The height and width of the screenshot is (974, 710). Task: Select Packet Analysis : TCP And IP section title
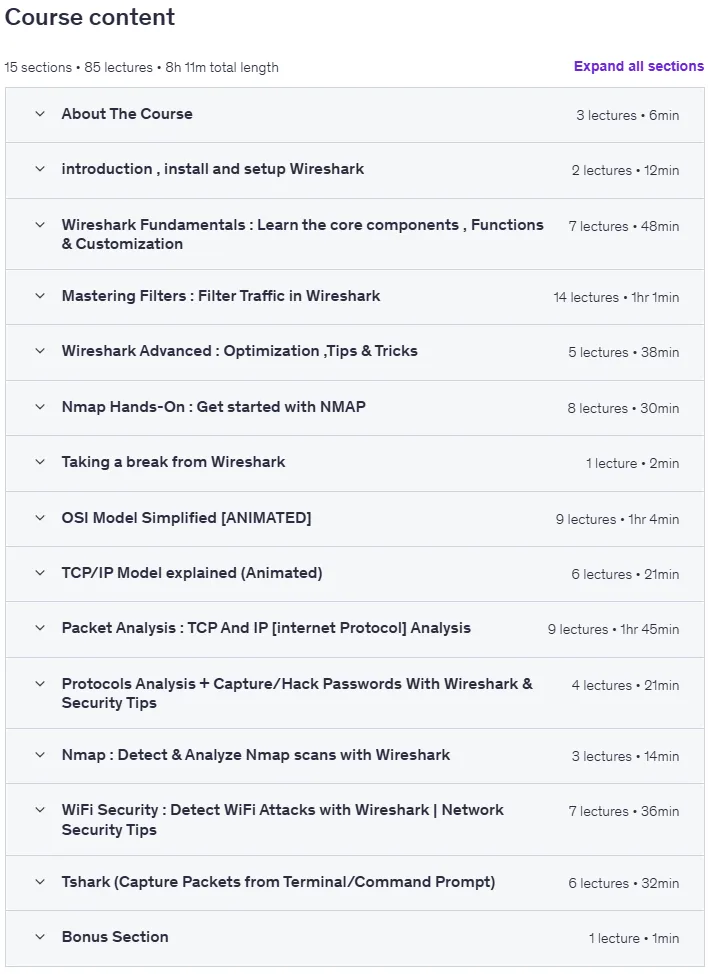point(266,628)
